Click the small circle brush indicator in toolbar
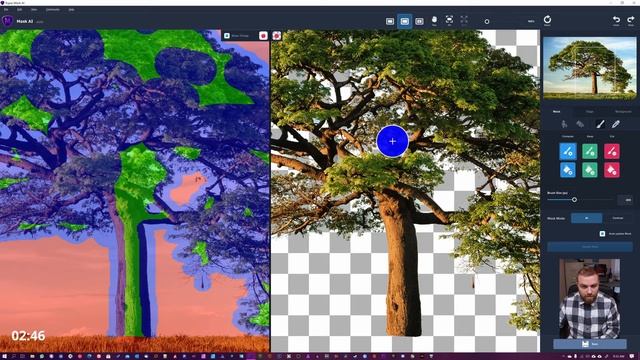 [487, 21]
